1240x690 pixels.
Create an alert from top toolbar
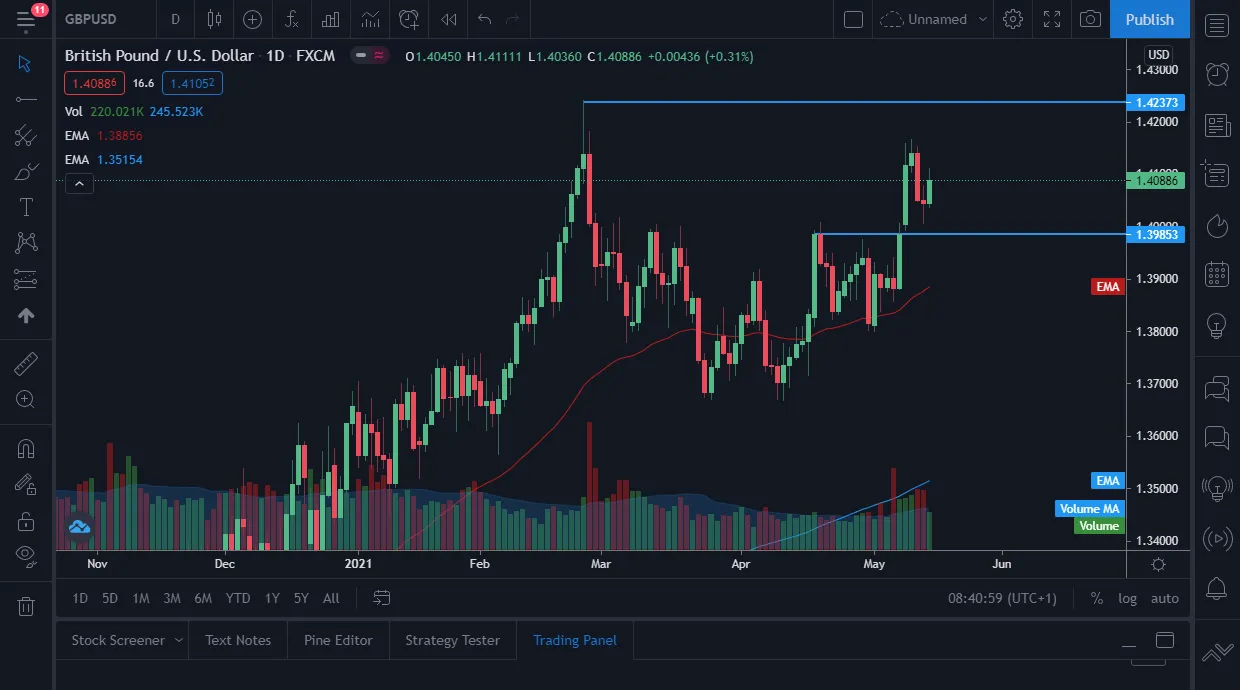coord(409,19)
